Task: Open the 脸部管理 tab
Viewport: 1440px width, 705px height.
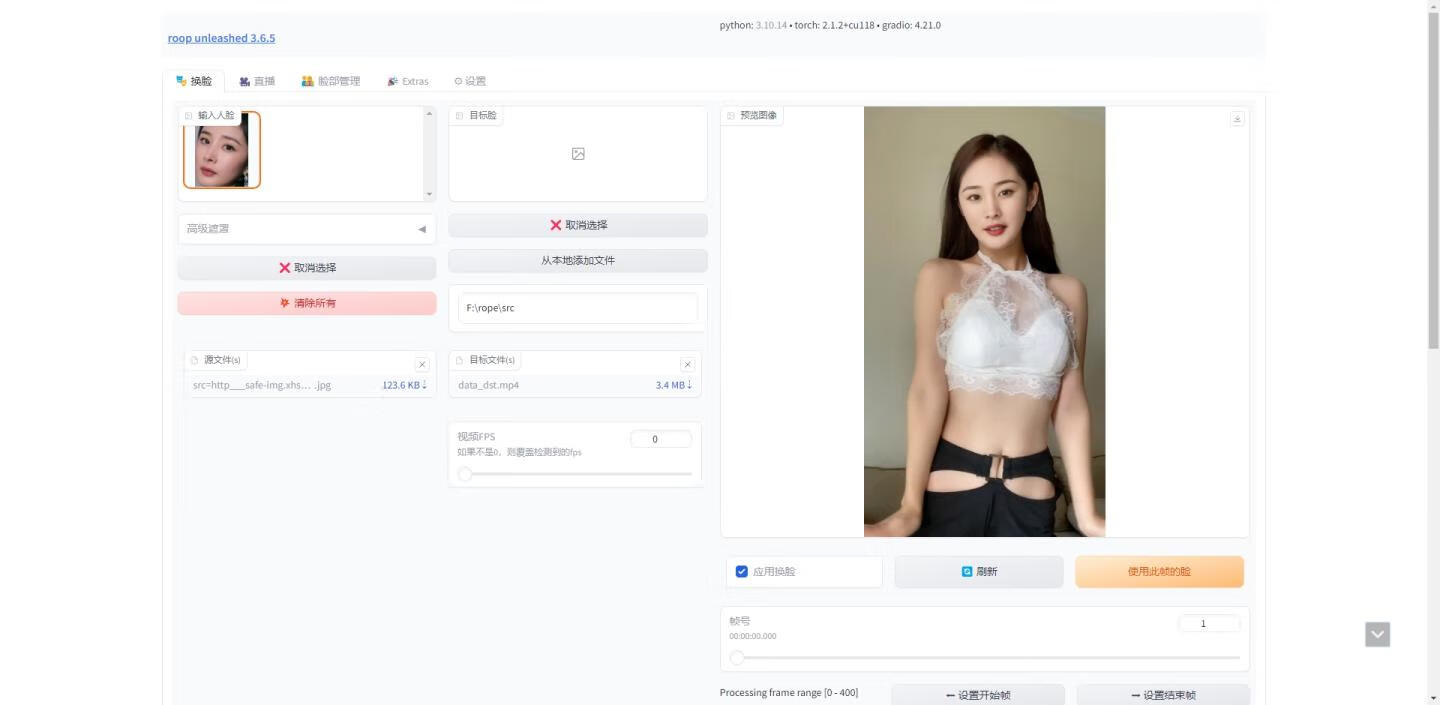Action: pyautogui.click(x=330, y=81)
